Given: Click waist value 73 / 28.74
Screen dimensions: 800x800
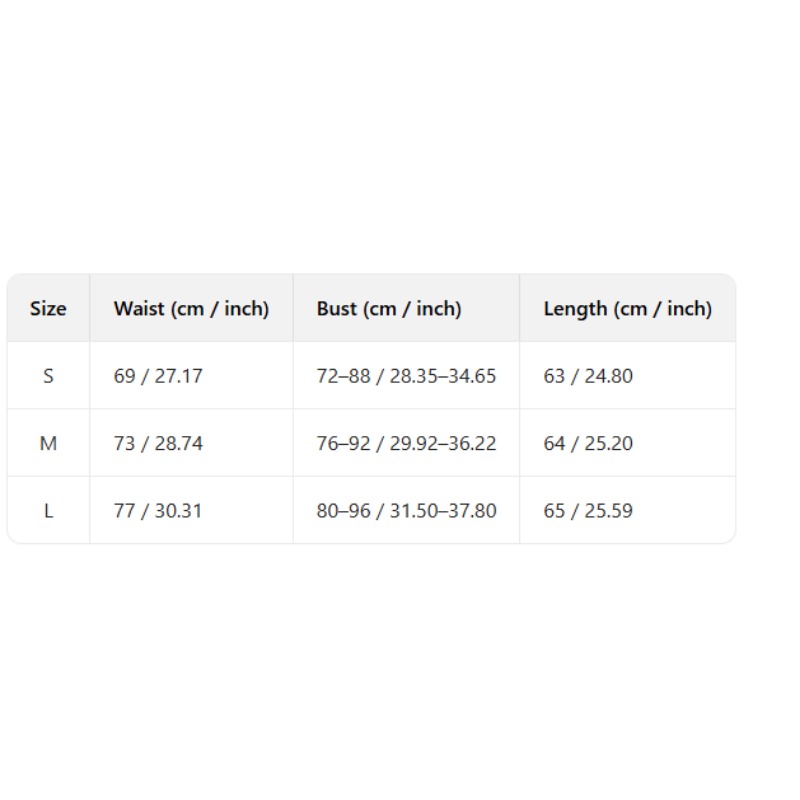Looking at the screenshot, I should coord(158,443).
